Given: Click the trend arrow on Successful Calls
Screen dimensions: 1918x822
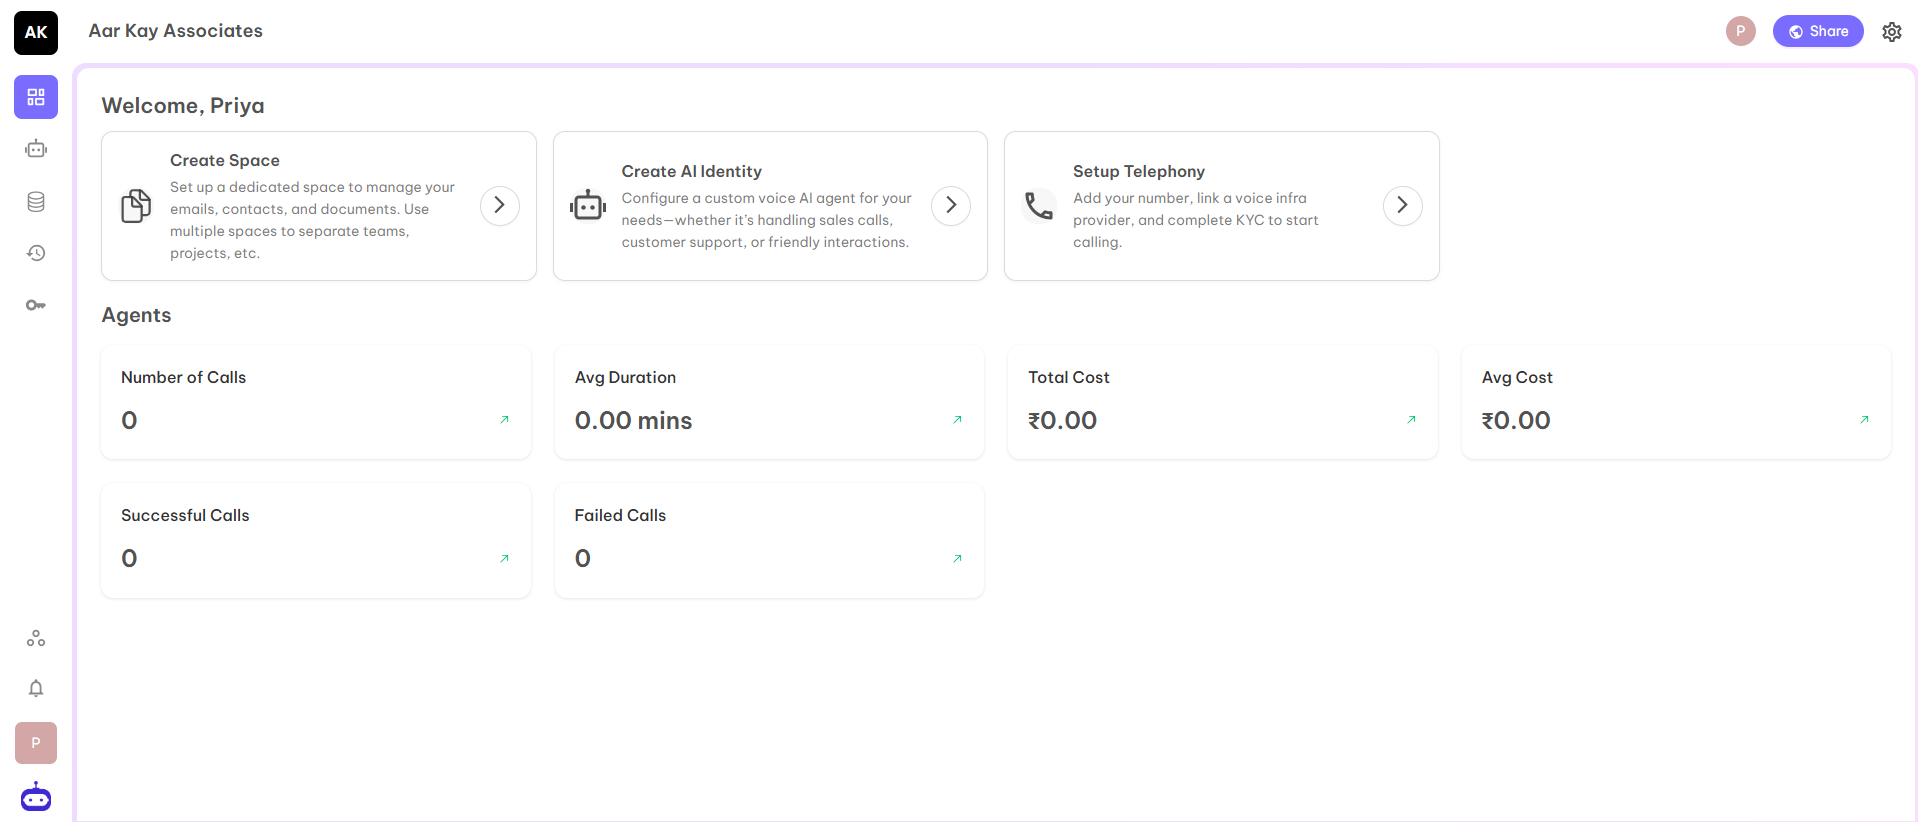Looking at the screenshot, I should (504, 559).
